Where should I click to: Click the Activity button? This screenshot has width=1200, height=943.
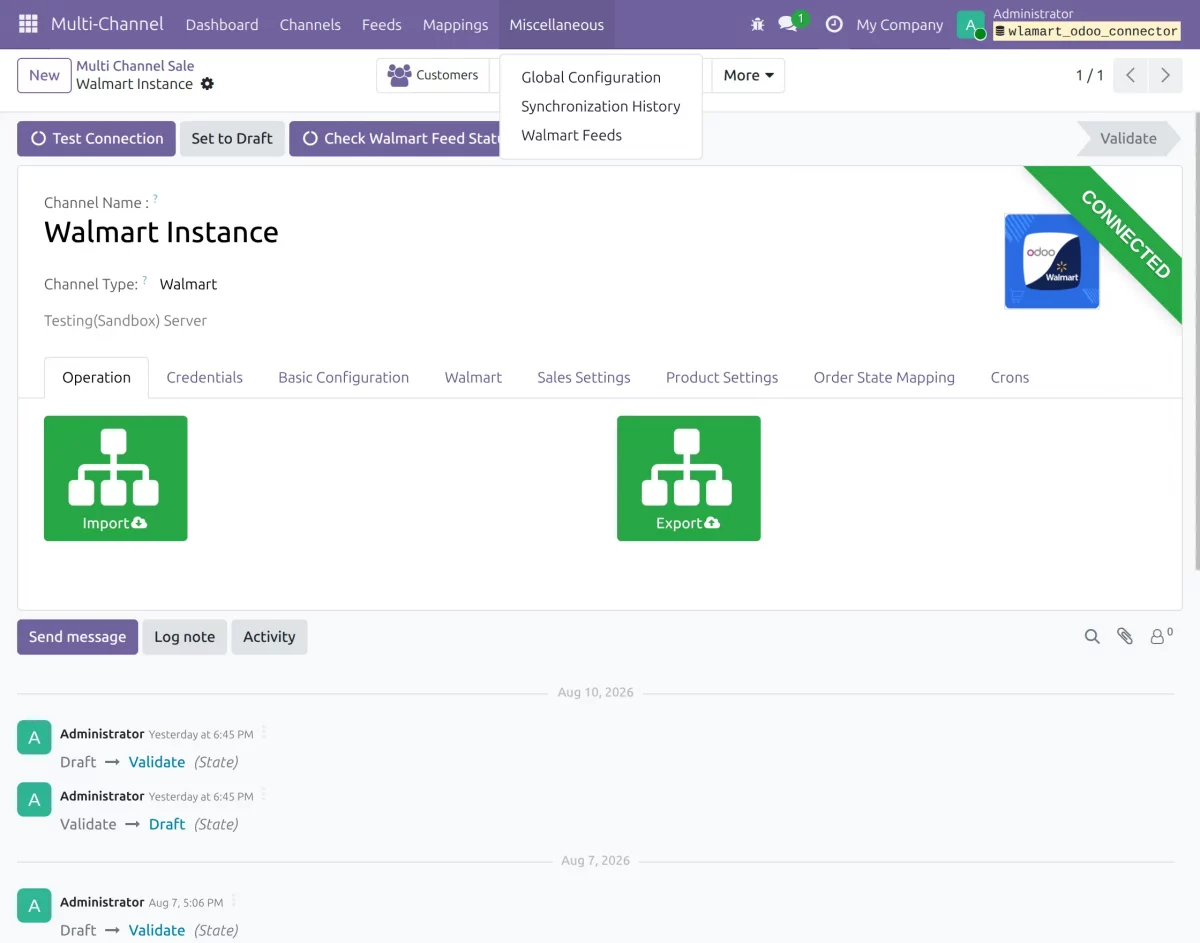(269, 636)
